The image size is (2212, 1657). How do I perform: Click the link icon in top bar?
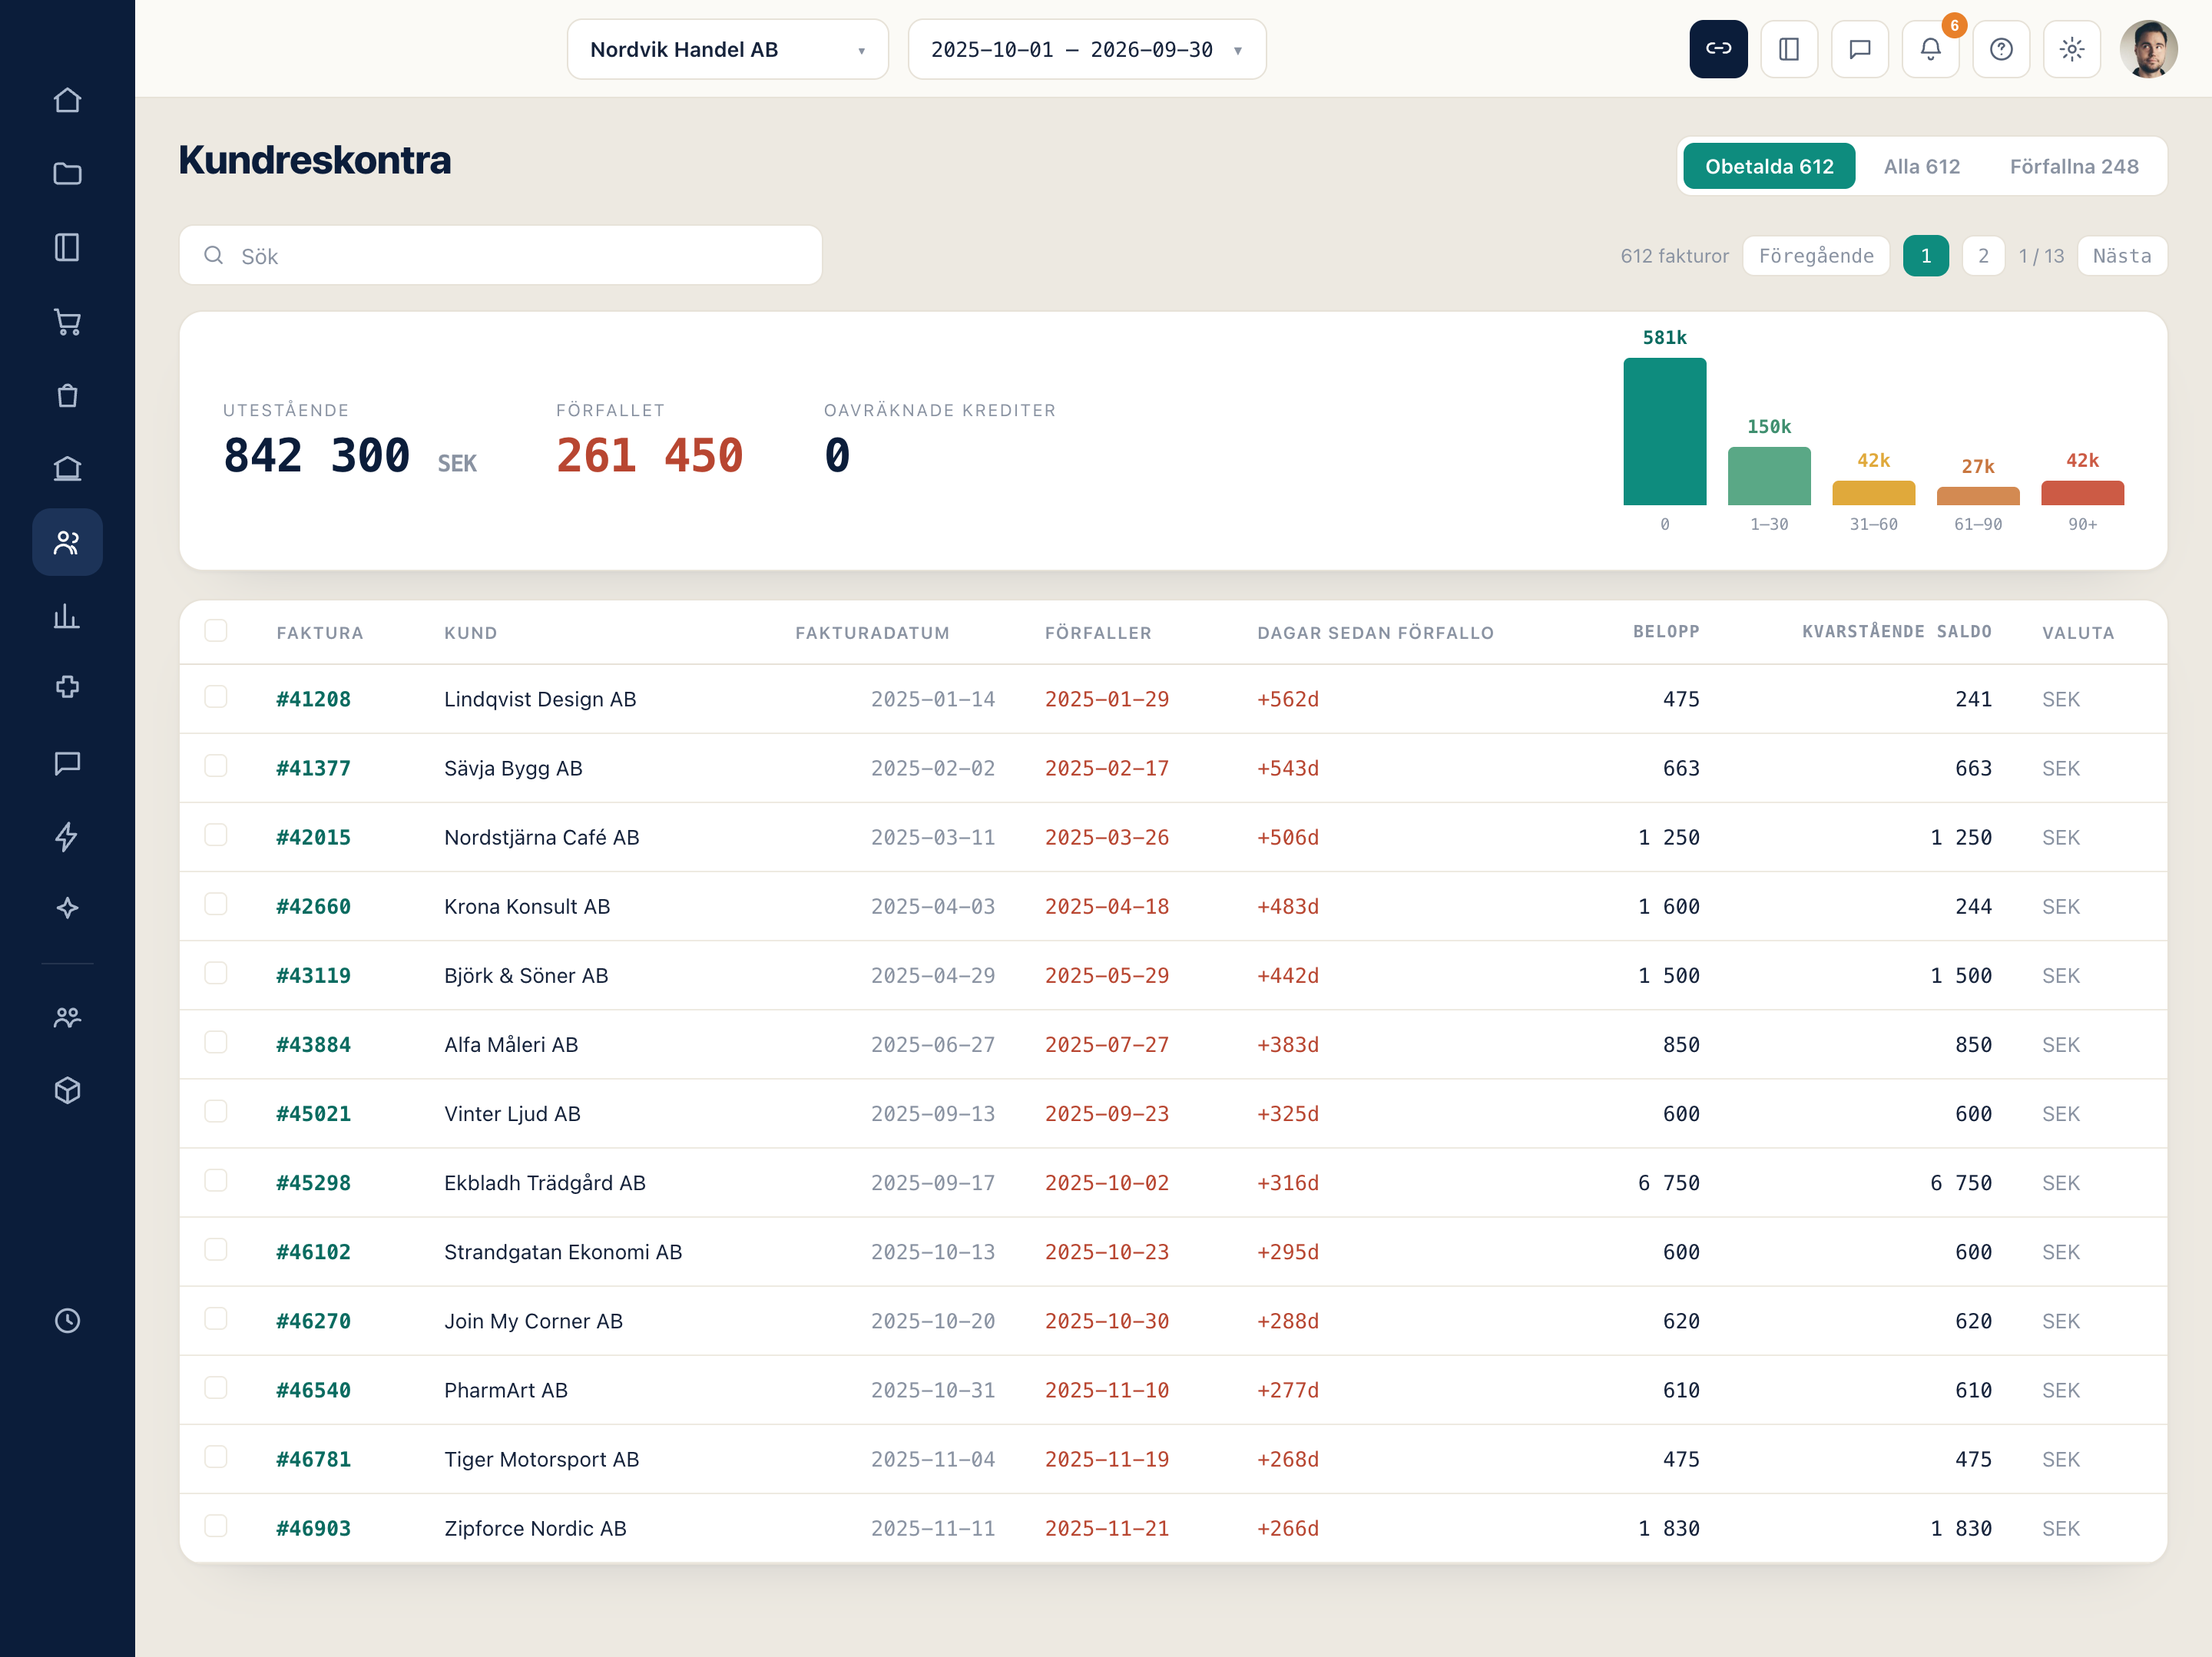point(1718,49)
